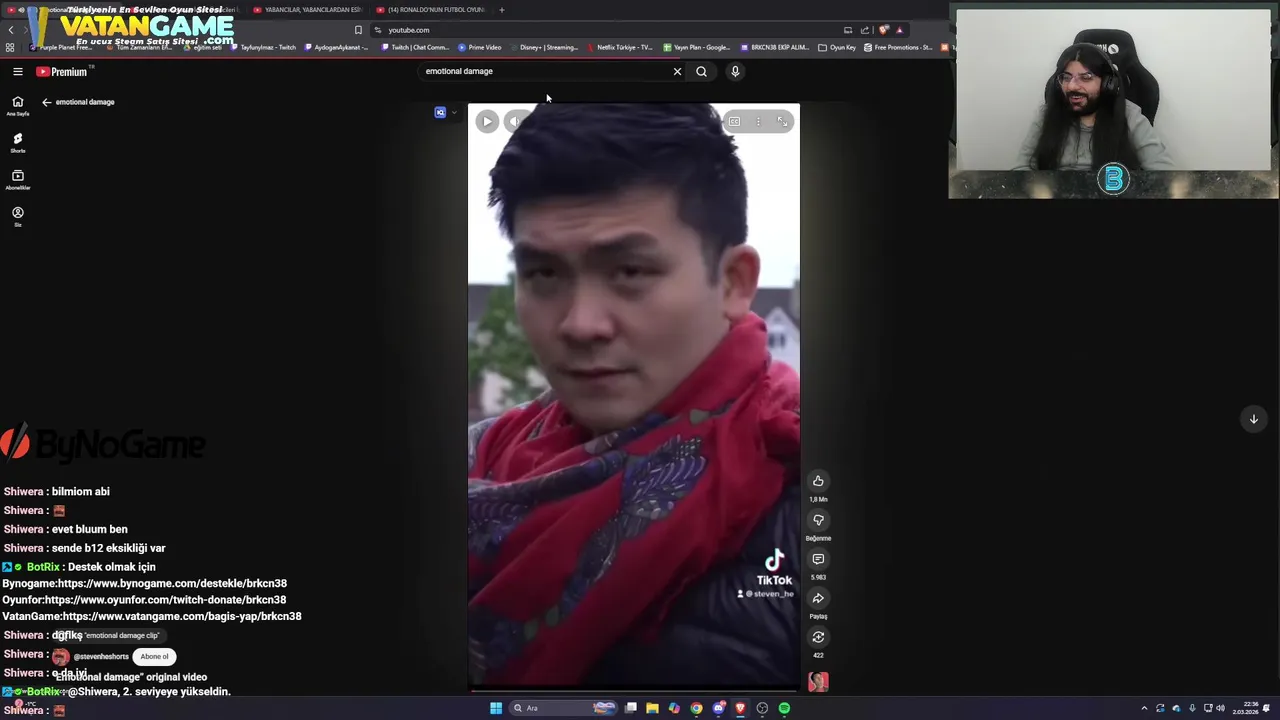Click inside the YouTube search field
The height and width of the screenshot is (720, 1280).
(545, 71)
